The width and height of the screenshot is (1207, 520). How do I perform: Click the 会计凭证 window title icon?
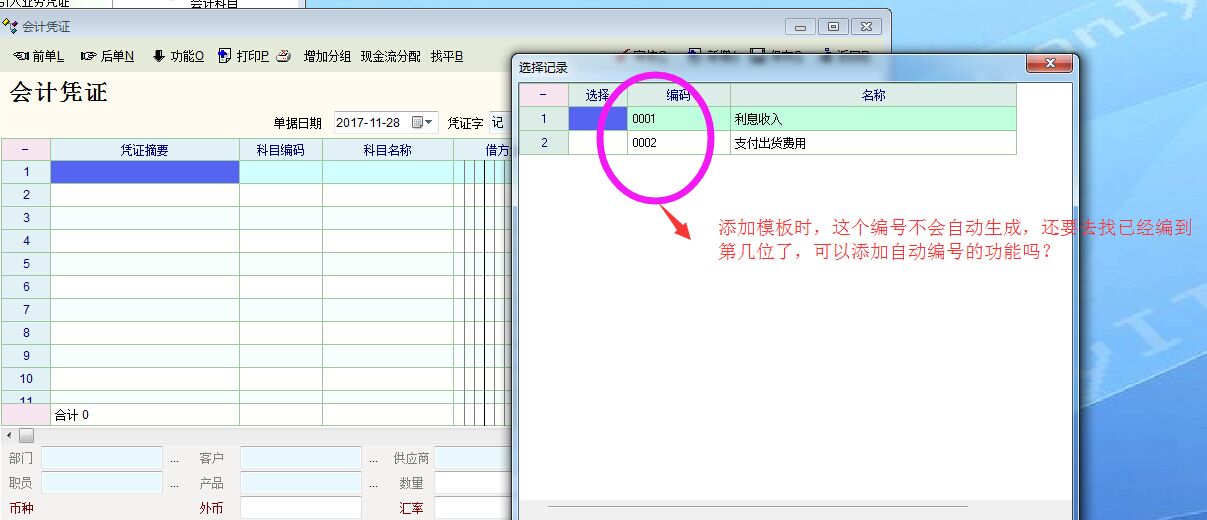coord(11,26)
